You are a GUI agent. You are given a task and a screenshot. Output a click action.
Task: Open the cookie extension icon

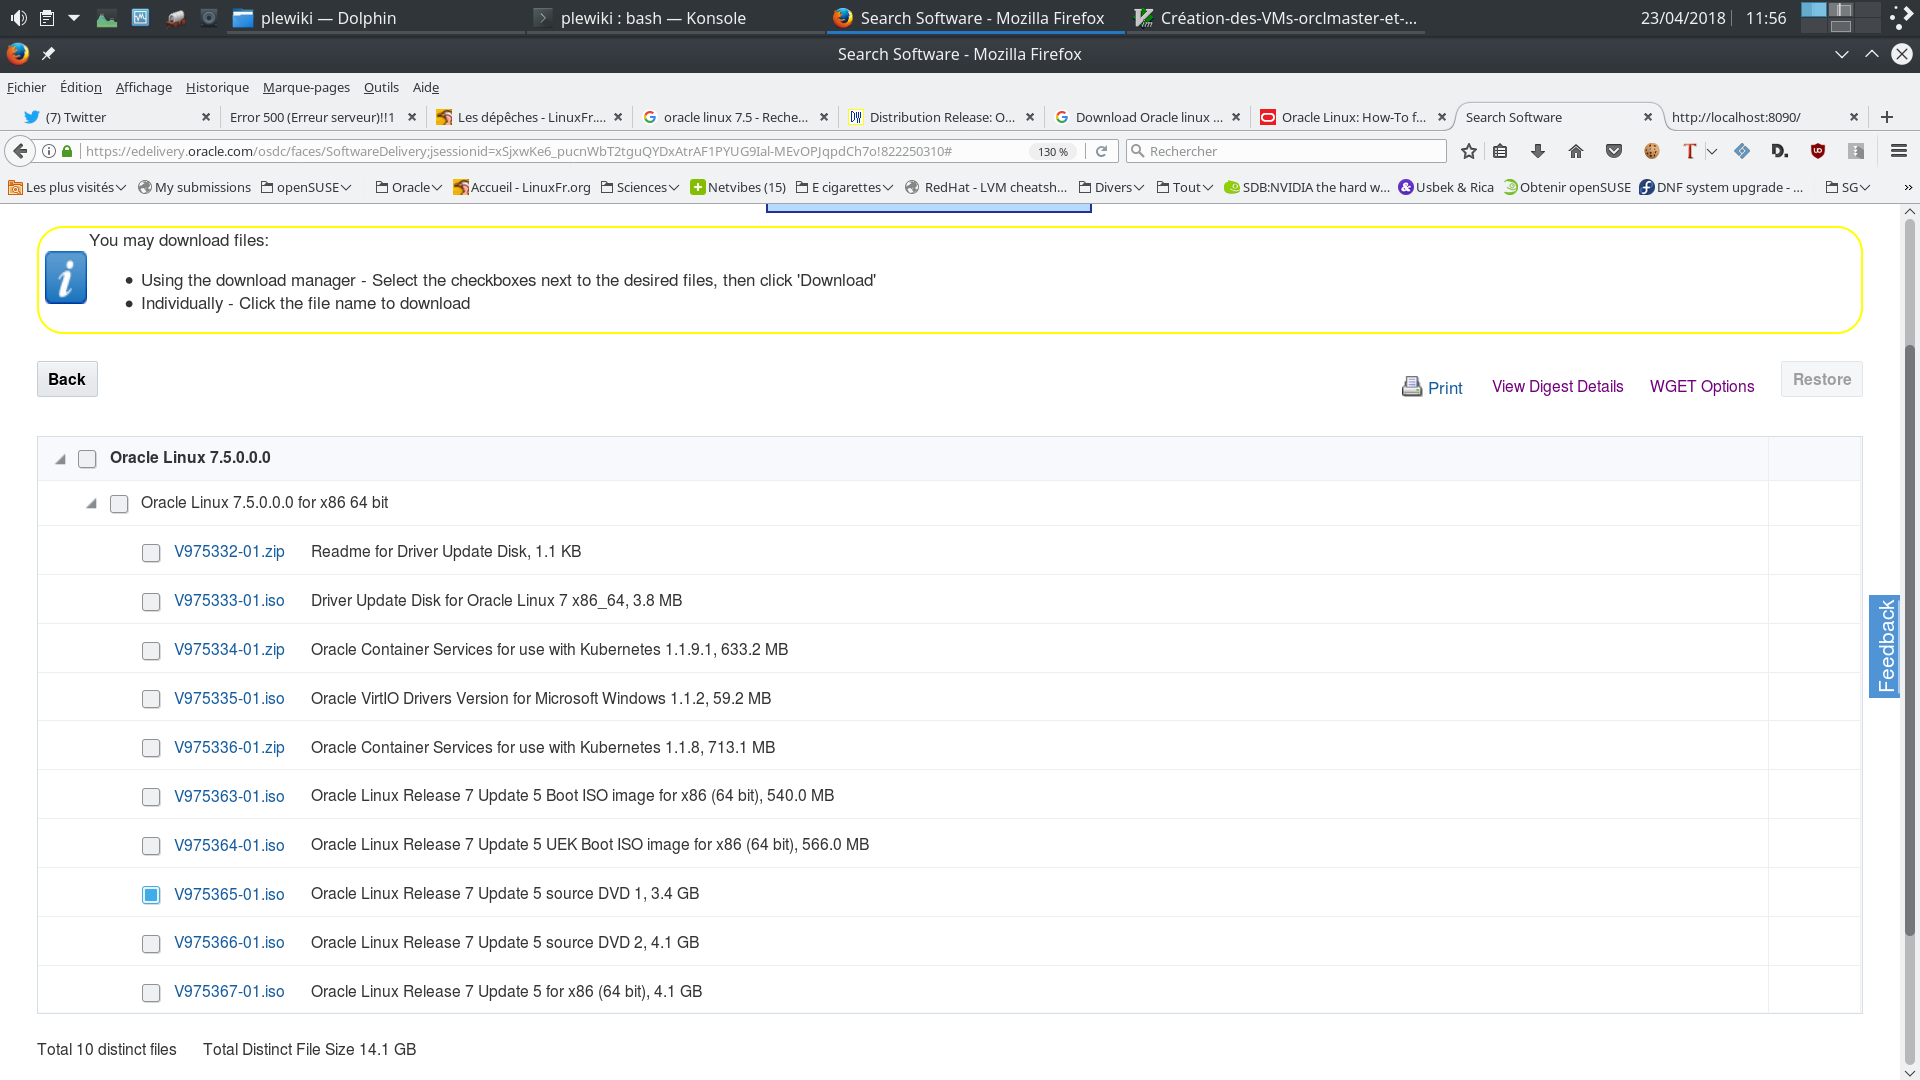(x=1652, y=151)
